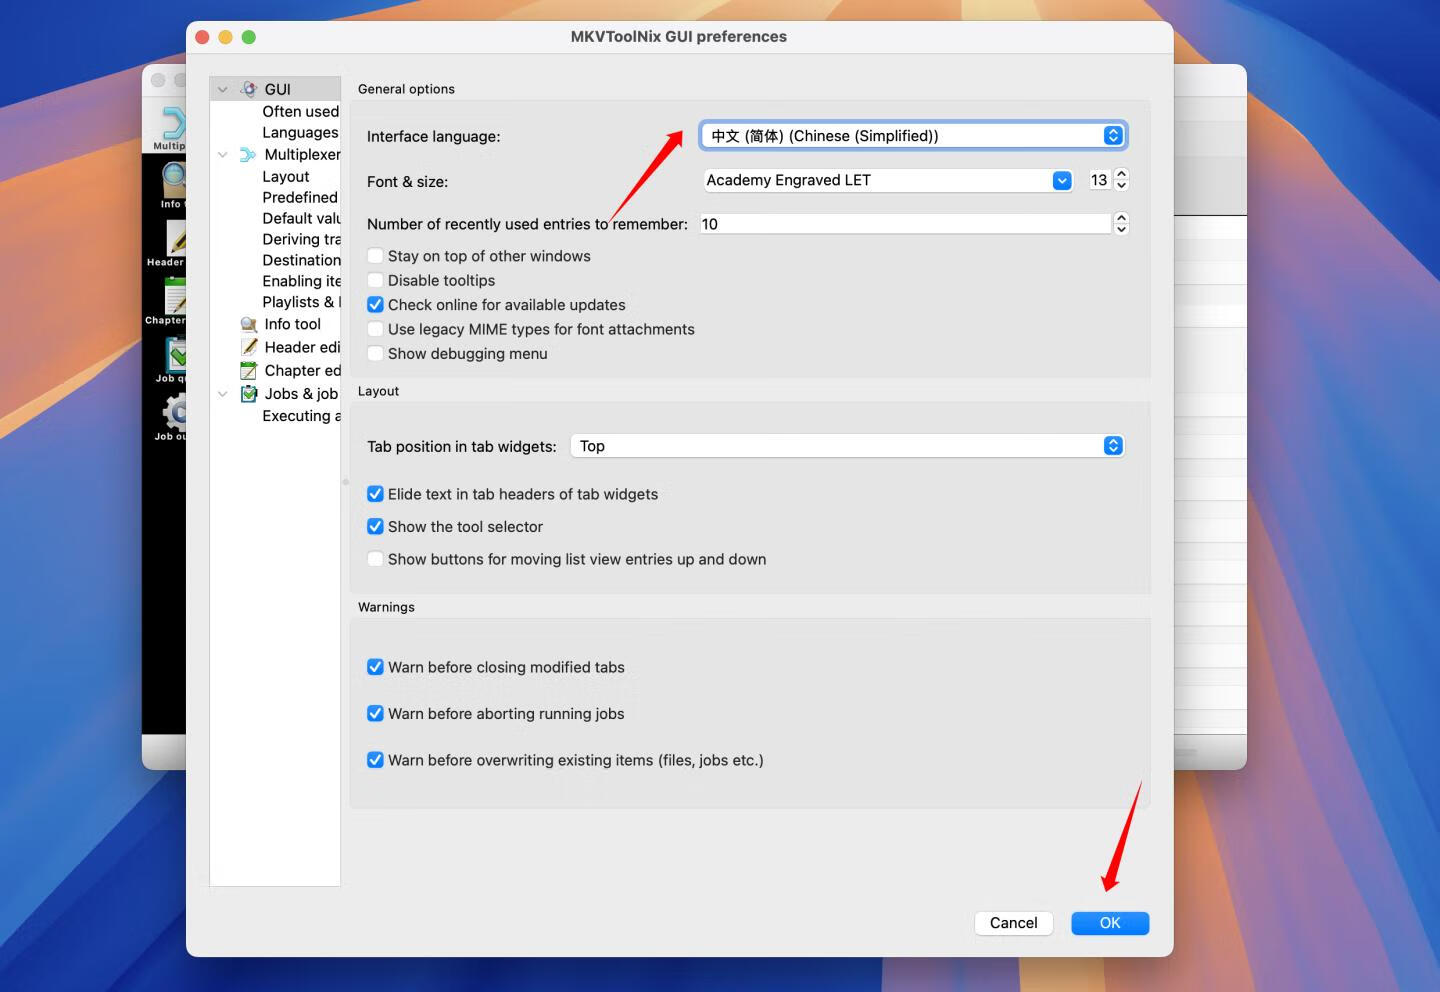Click the OK button
Viewport: 1440px width, 992px height.
1109,923
